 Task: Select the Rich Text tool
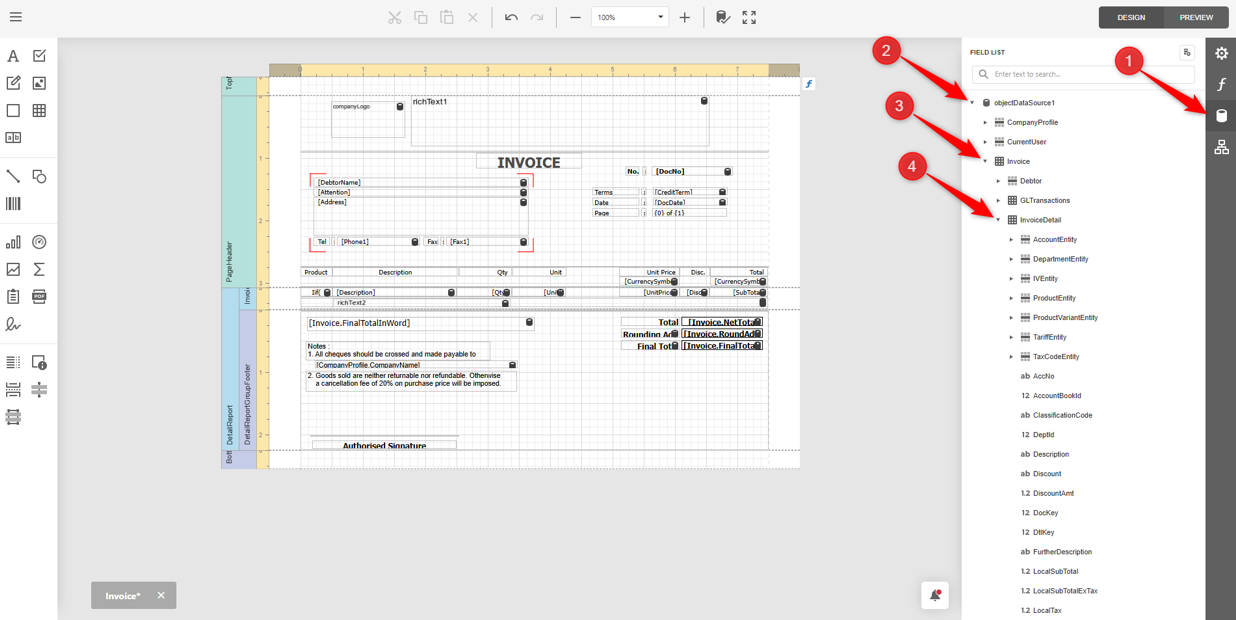pyautogui.click(x=13, y=83)
